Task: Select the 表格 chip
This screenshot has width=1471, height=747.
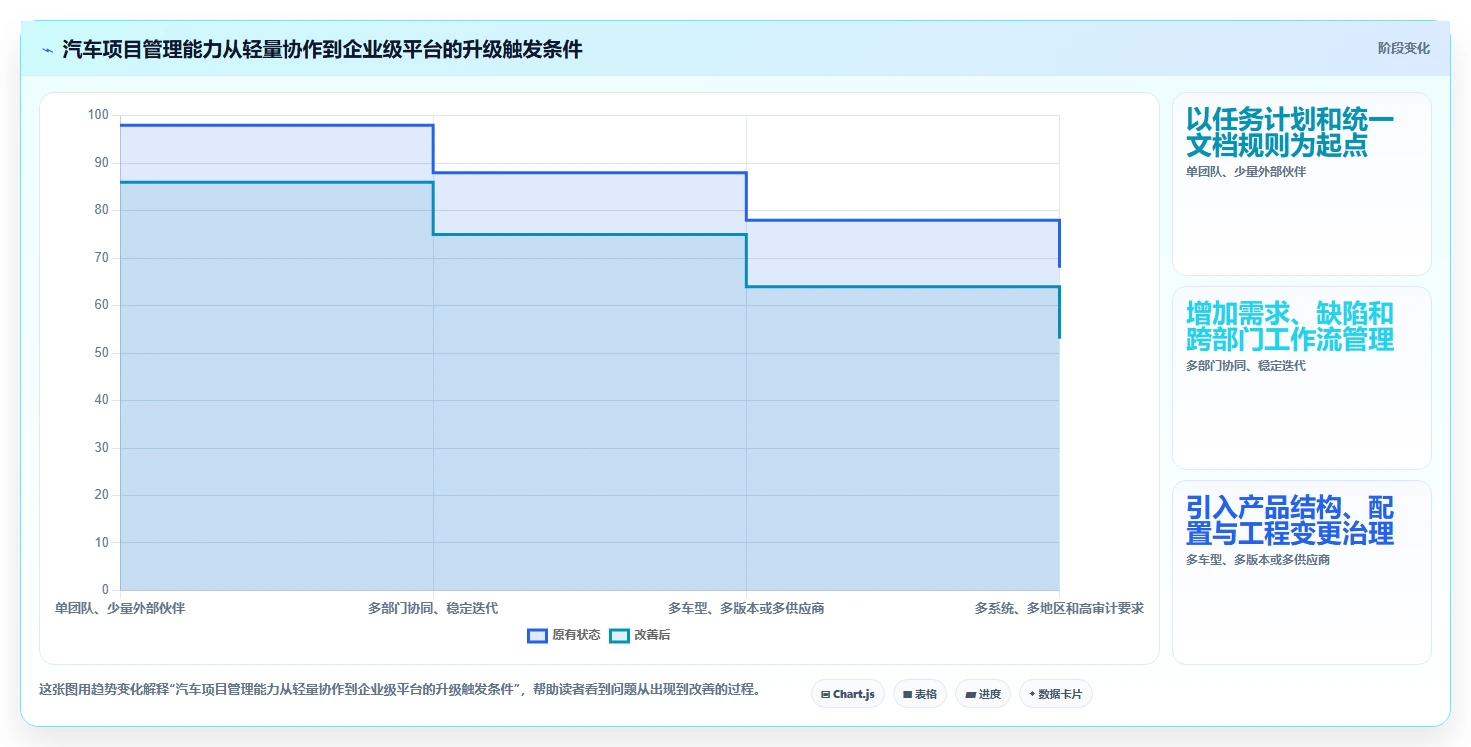Action: (x=919, y=694)
